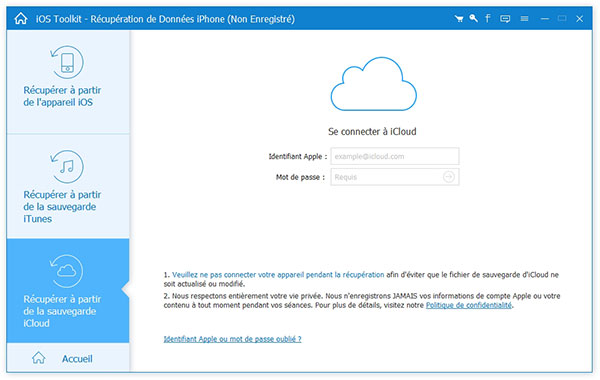Viewport: 600px width, 380px height.
Task: Switch to Récupérer à partir de la sauvegarde iTunes
Action: point(68,186)
